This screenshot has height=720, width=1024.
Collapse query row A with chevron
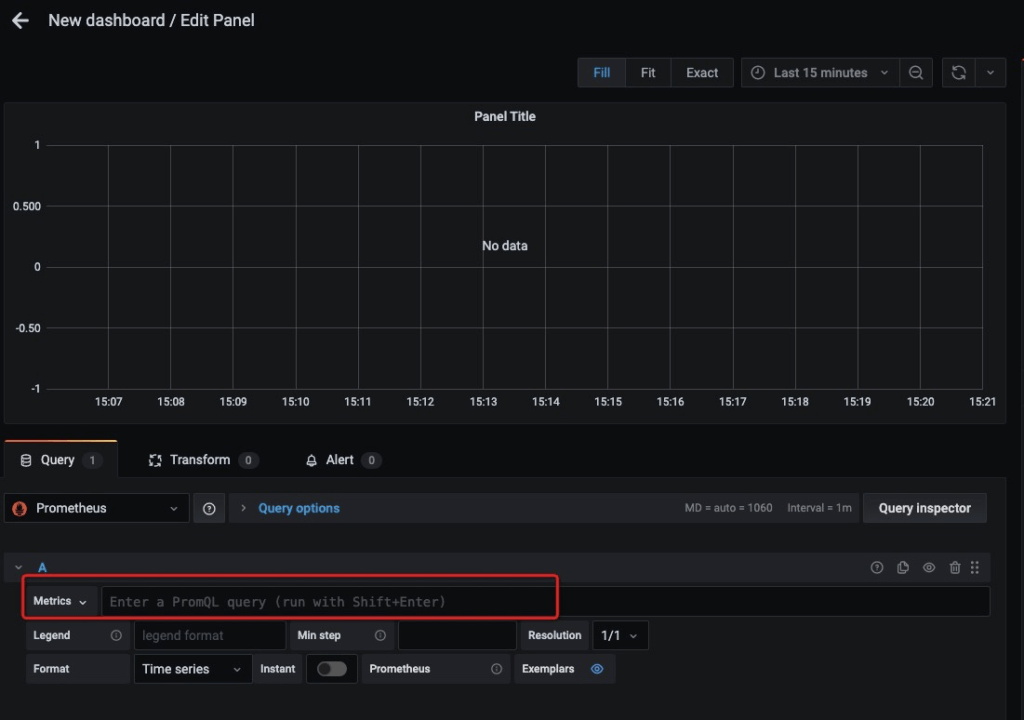pyautogui.click(x=18, y=567)
